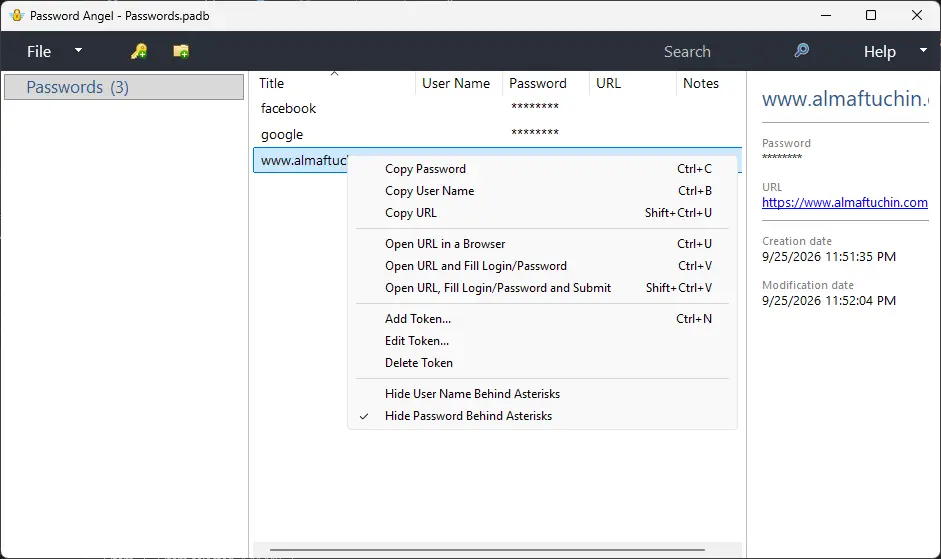The image size is (941, 559).
Task: Close the Password Angel window
Action: (x=917, y=16)
